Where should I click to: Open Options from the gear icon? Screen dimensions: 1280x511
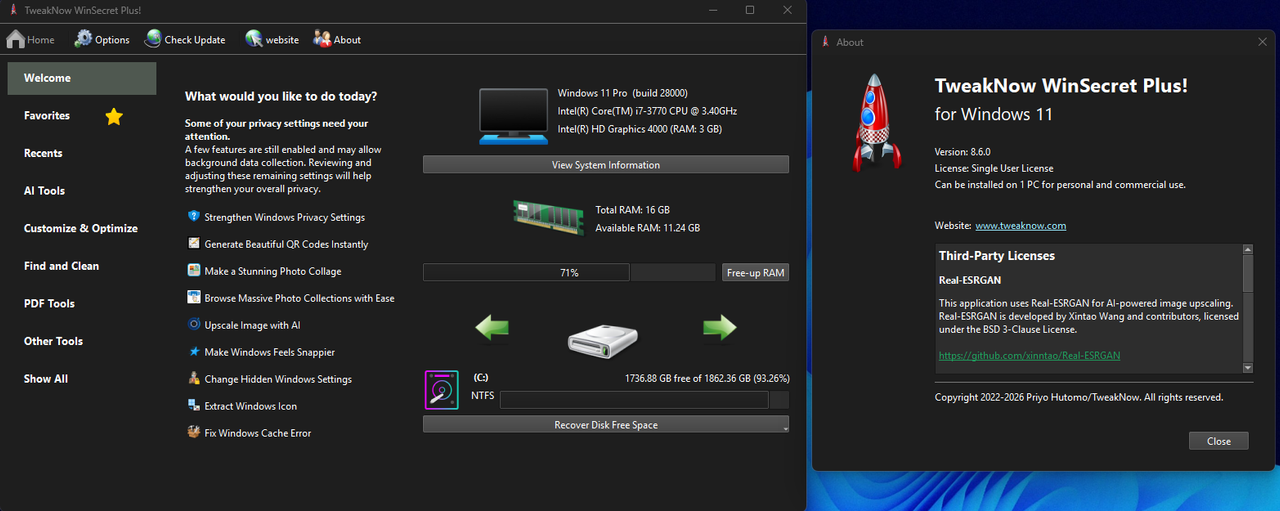[x=83, y=40]
